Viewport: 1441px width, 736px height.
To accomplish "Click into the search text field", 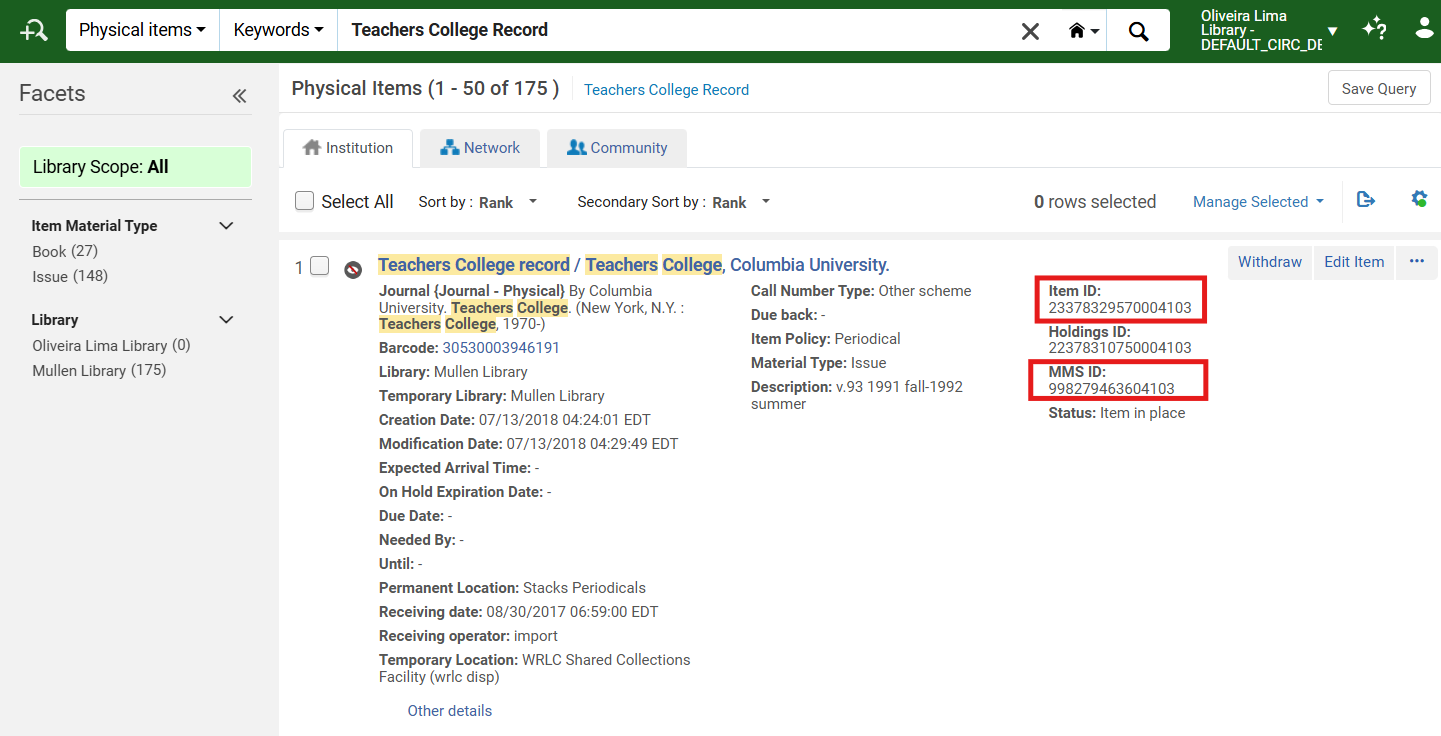I will click(670, 30).
